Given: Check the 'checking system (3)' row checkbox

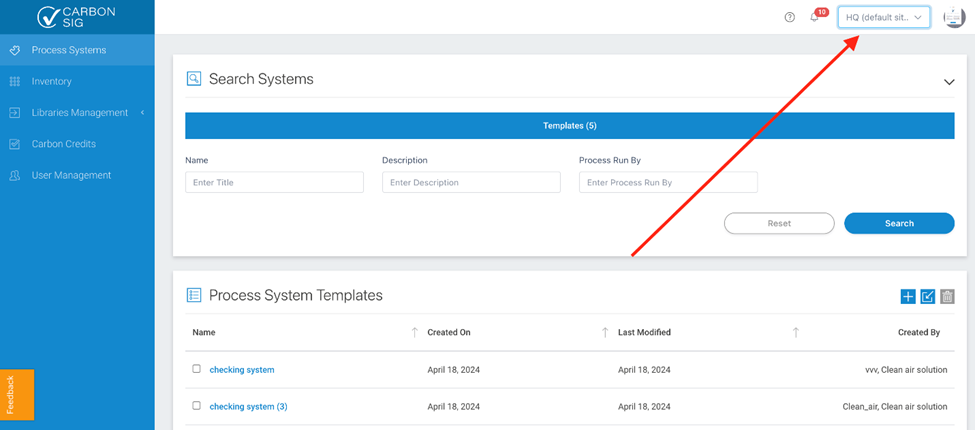Looking at the screenshot, I should (197, 406).
